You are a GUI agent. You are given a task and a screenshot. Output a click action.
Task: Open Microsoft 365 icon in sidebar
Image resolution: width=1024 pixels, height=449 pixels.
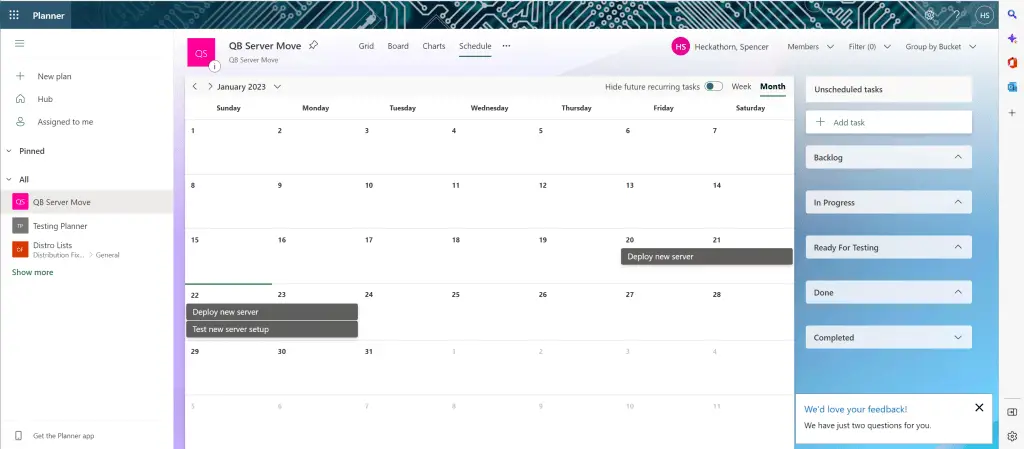click(1012, 63)
